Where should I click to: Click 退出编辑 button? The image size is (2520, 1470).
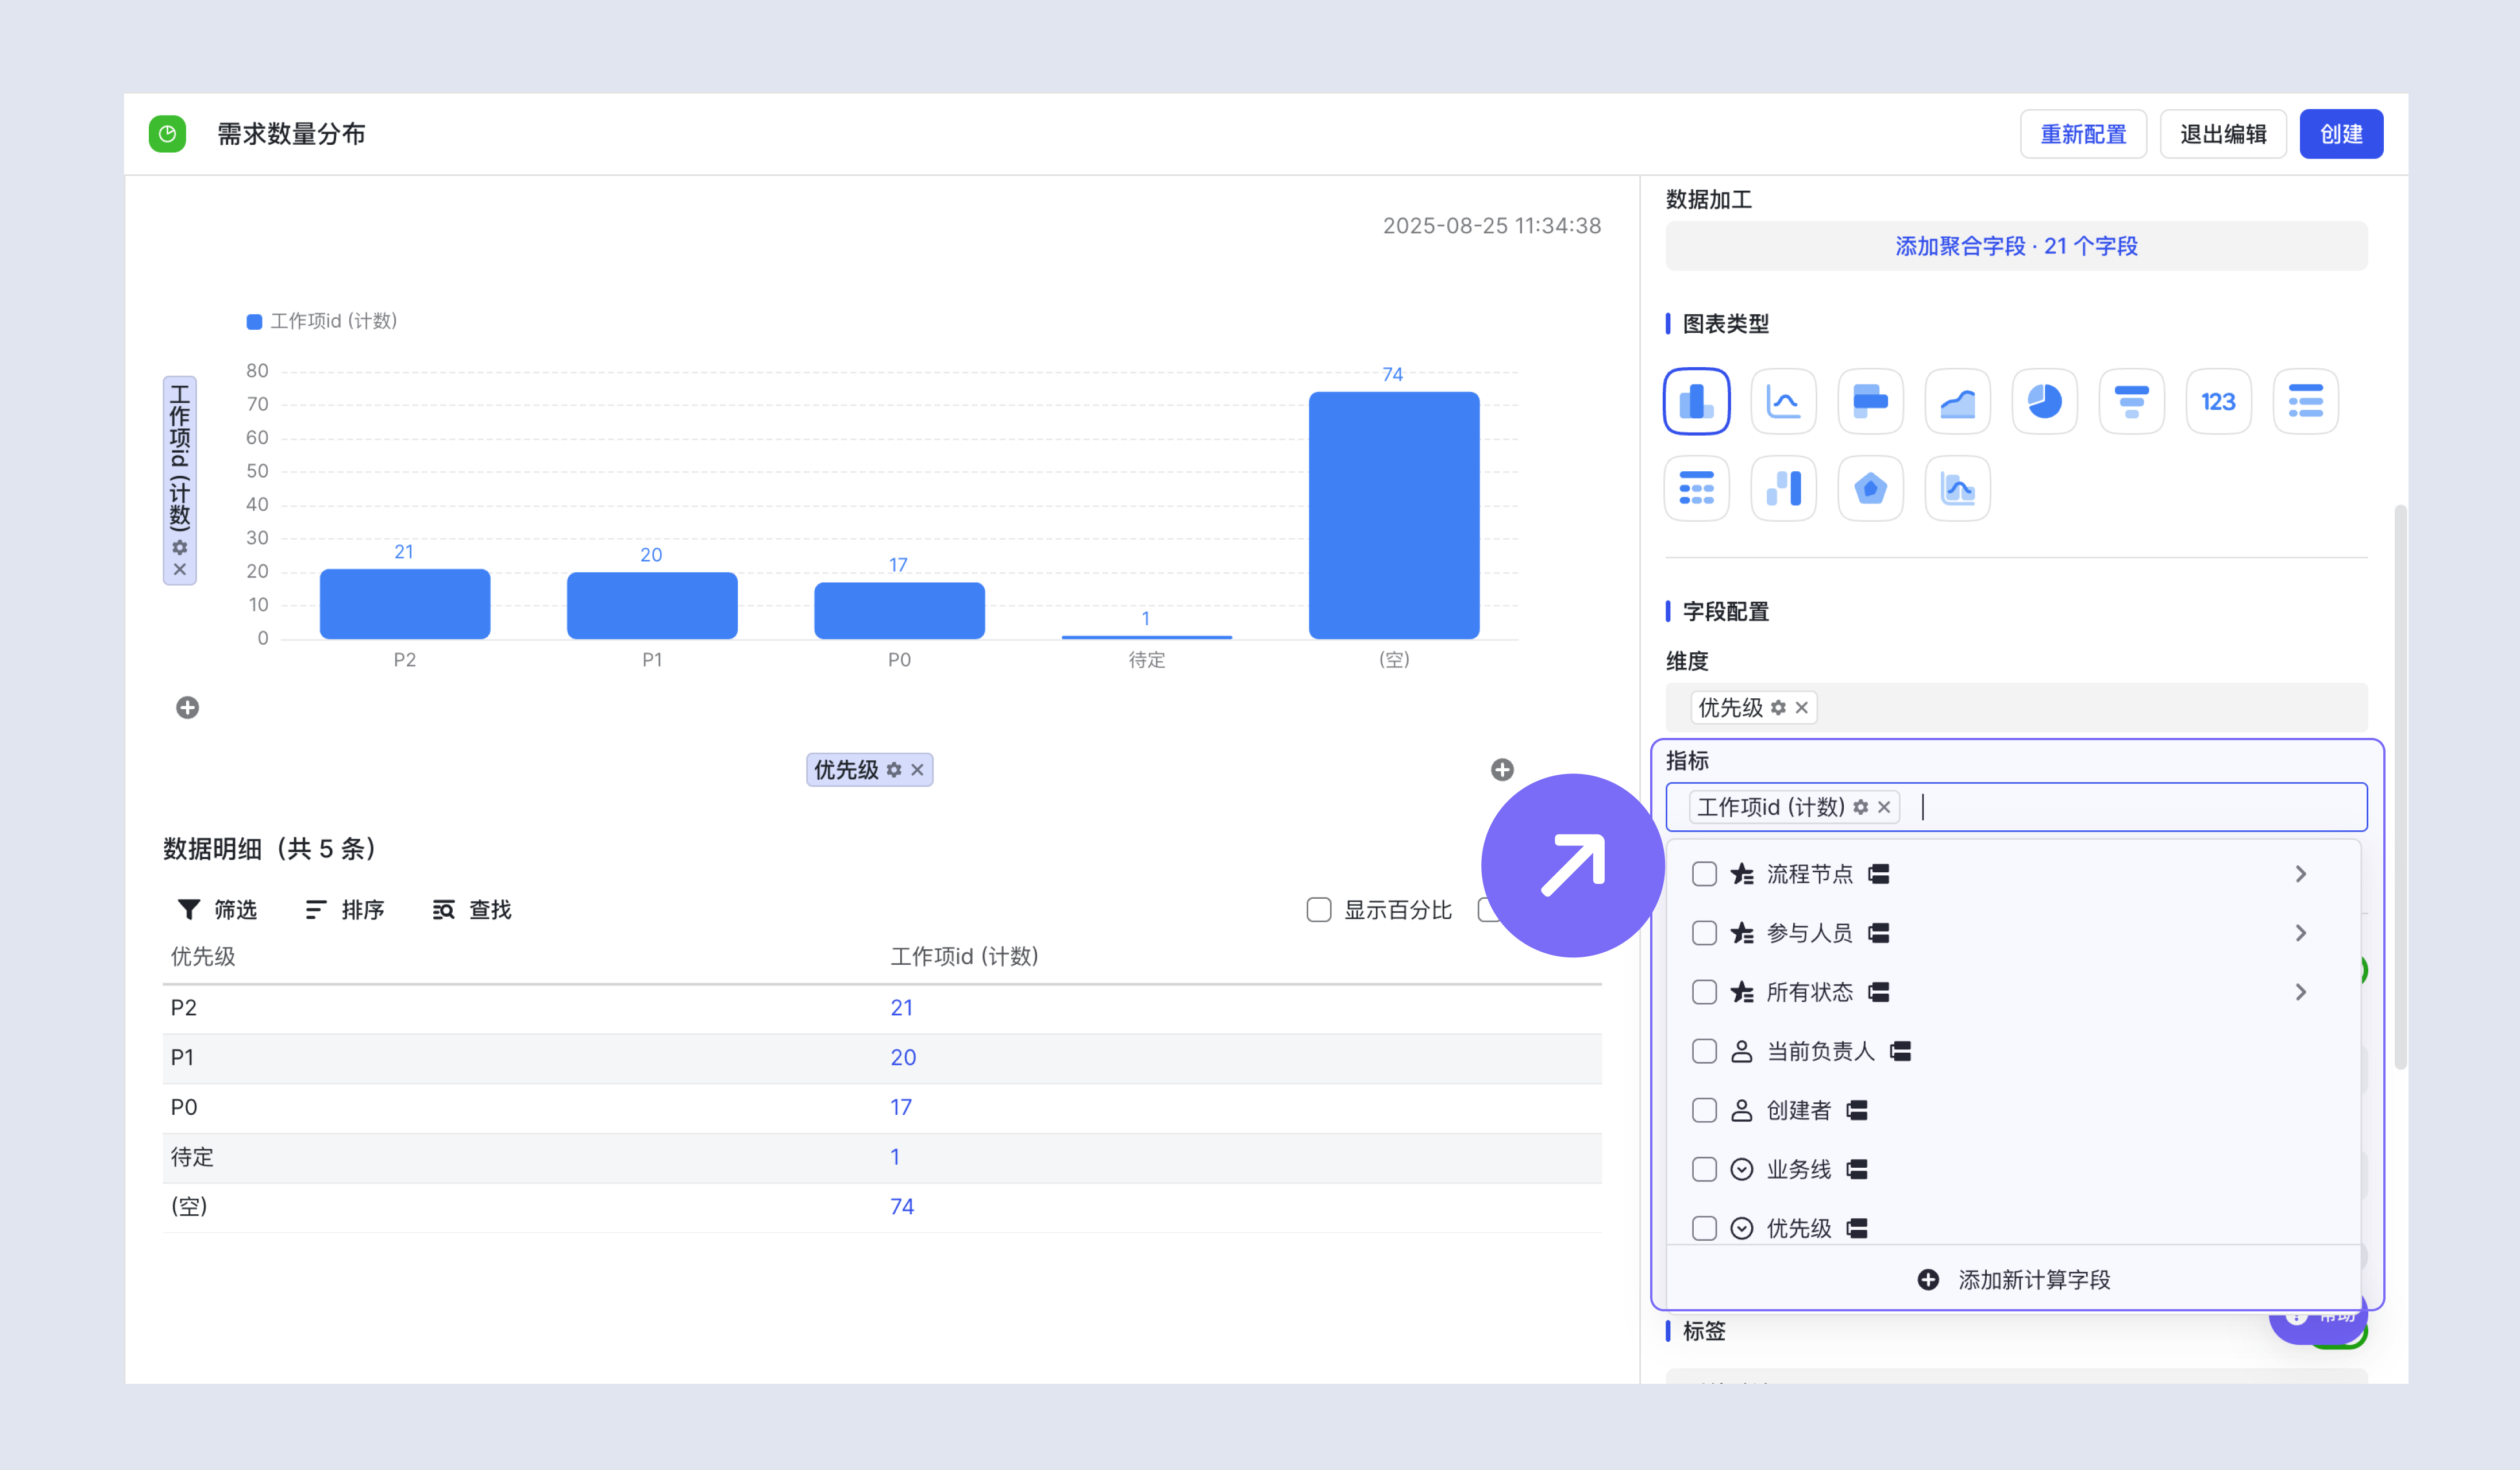click(x=2223, y=134)
